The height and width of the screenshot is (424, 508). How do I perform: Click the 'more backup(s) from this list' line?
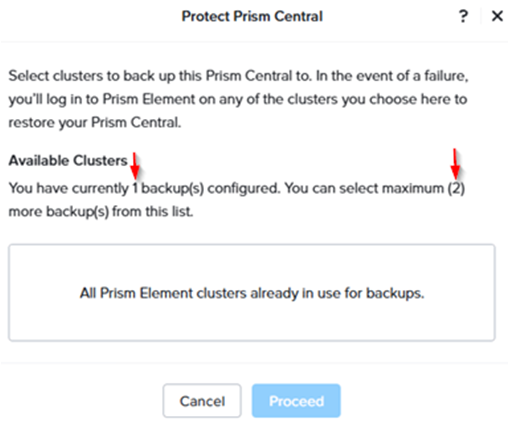pos(101,211)
